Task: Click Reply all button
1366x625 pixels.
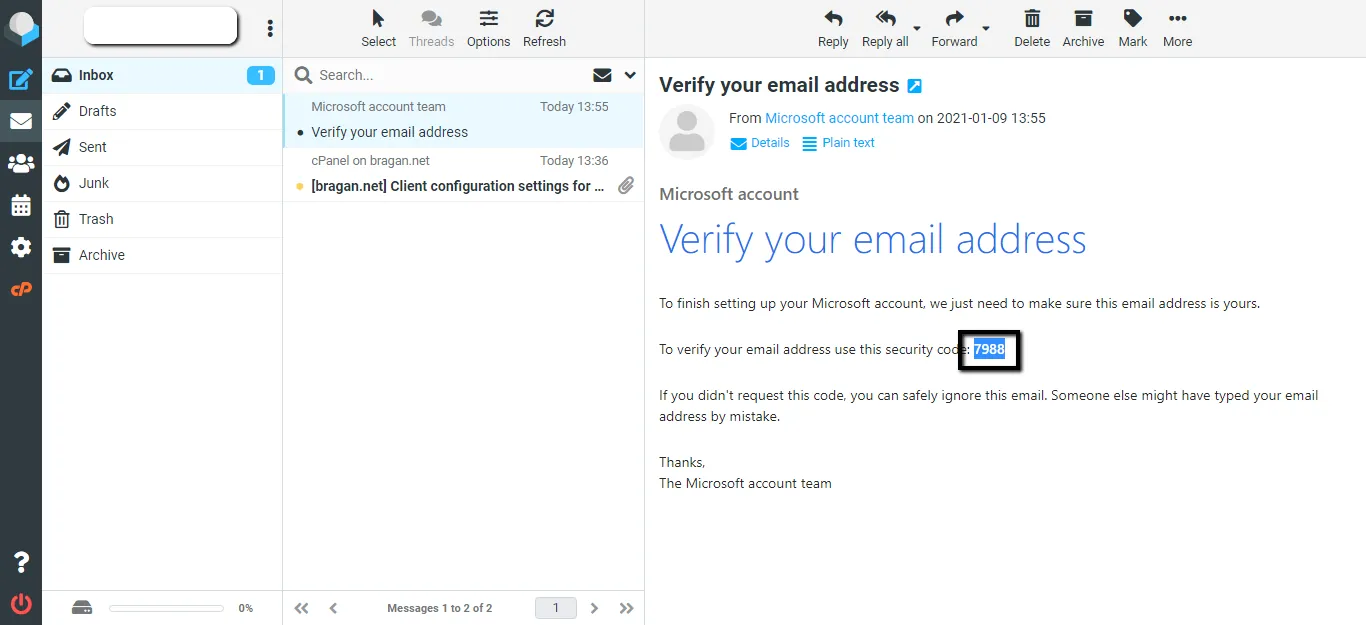Action: pyautogui.click(x=885, y=28)
